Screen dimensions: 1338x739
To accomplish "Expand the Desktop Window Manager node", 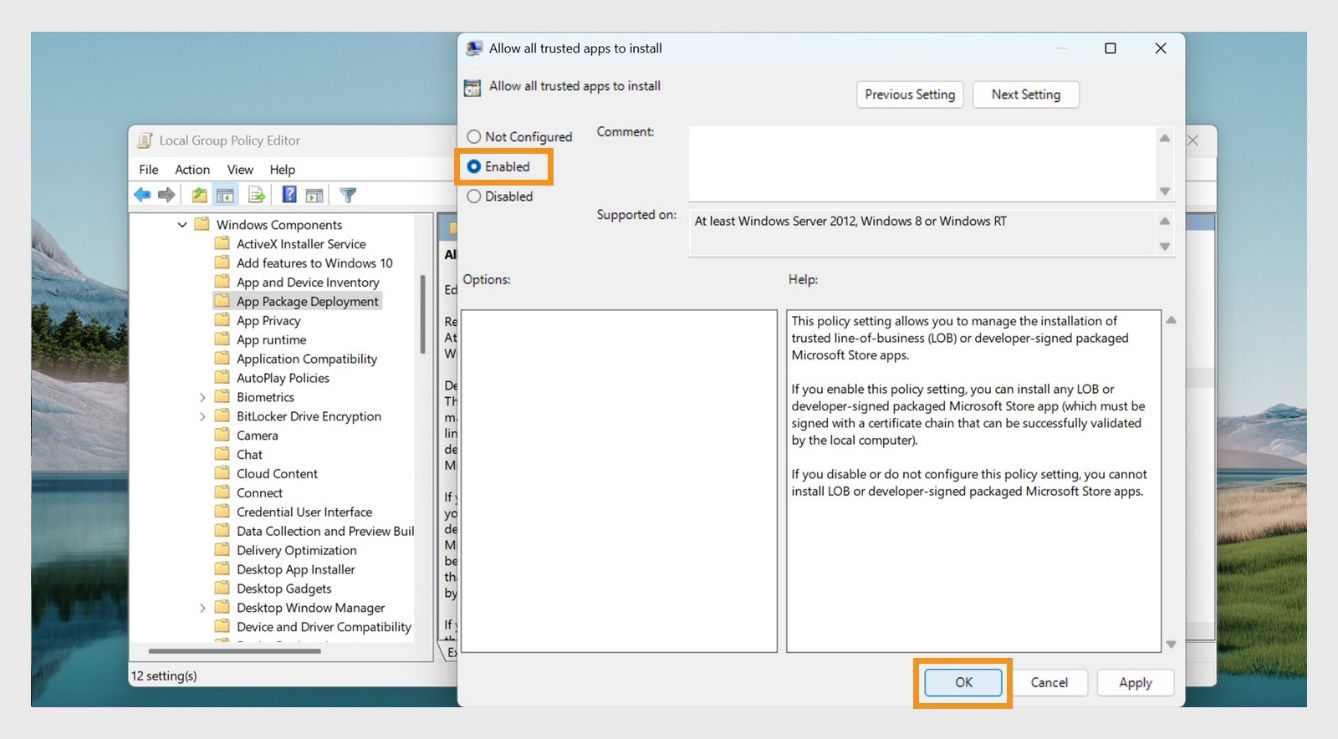I will tap(203, 608).
